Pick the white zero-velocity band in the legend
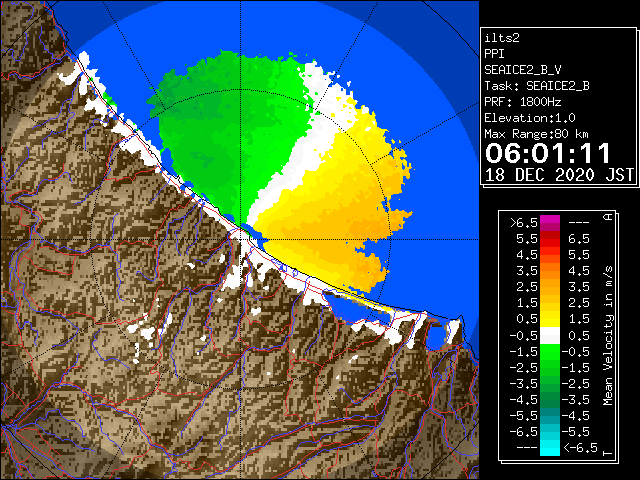 coord(550,336)
